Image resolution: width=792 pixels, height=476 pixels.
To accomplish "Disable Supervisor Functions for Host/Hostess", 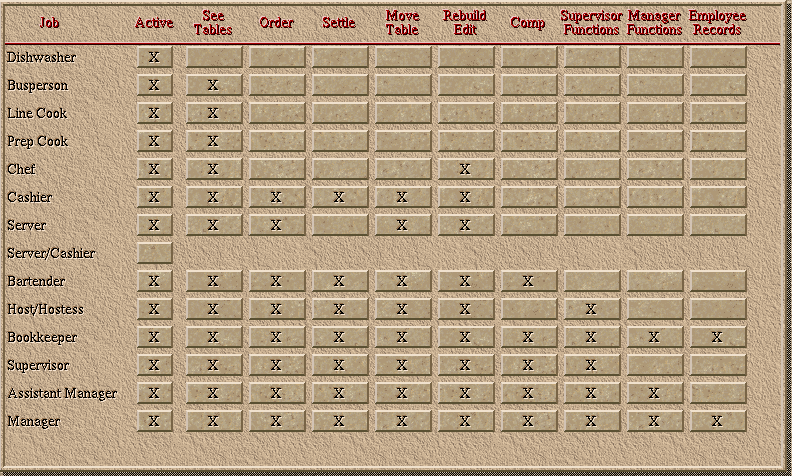I will (x=591, y=309).
